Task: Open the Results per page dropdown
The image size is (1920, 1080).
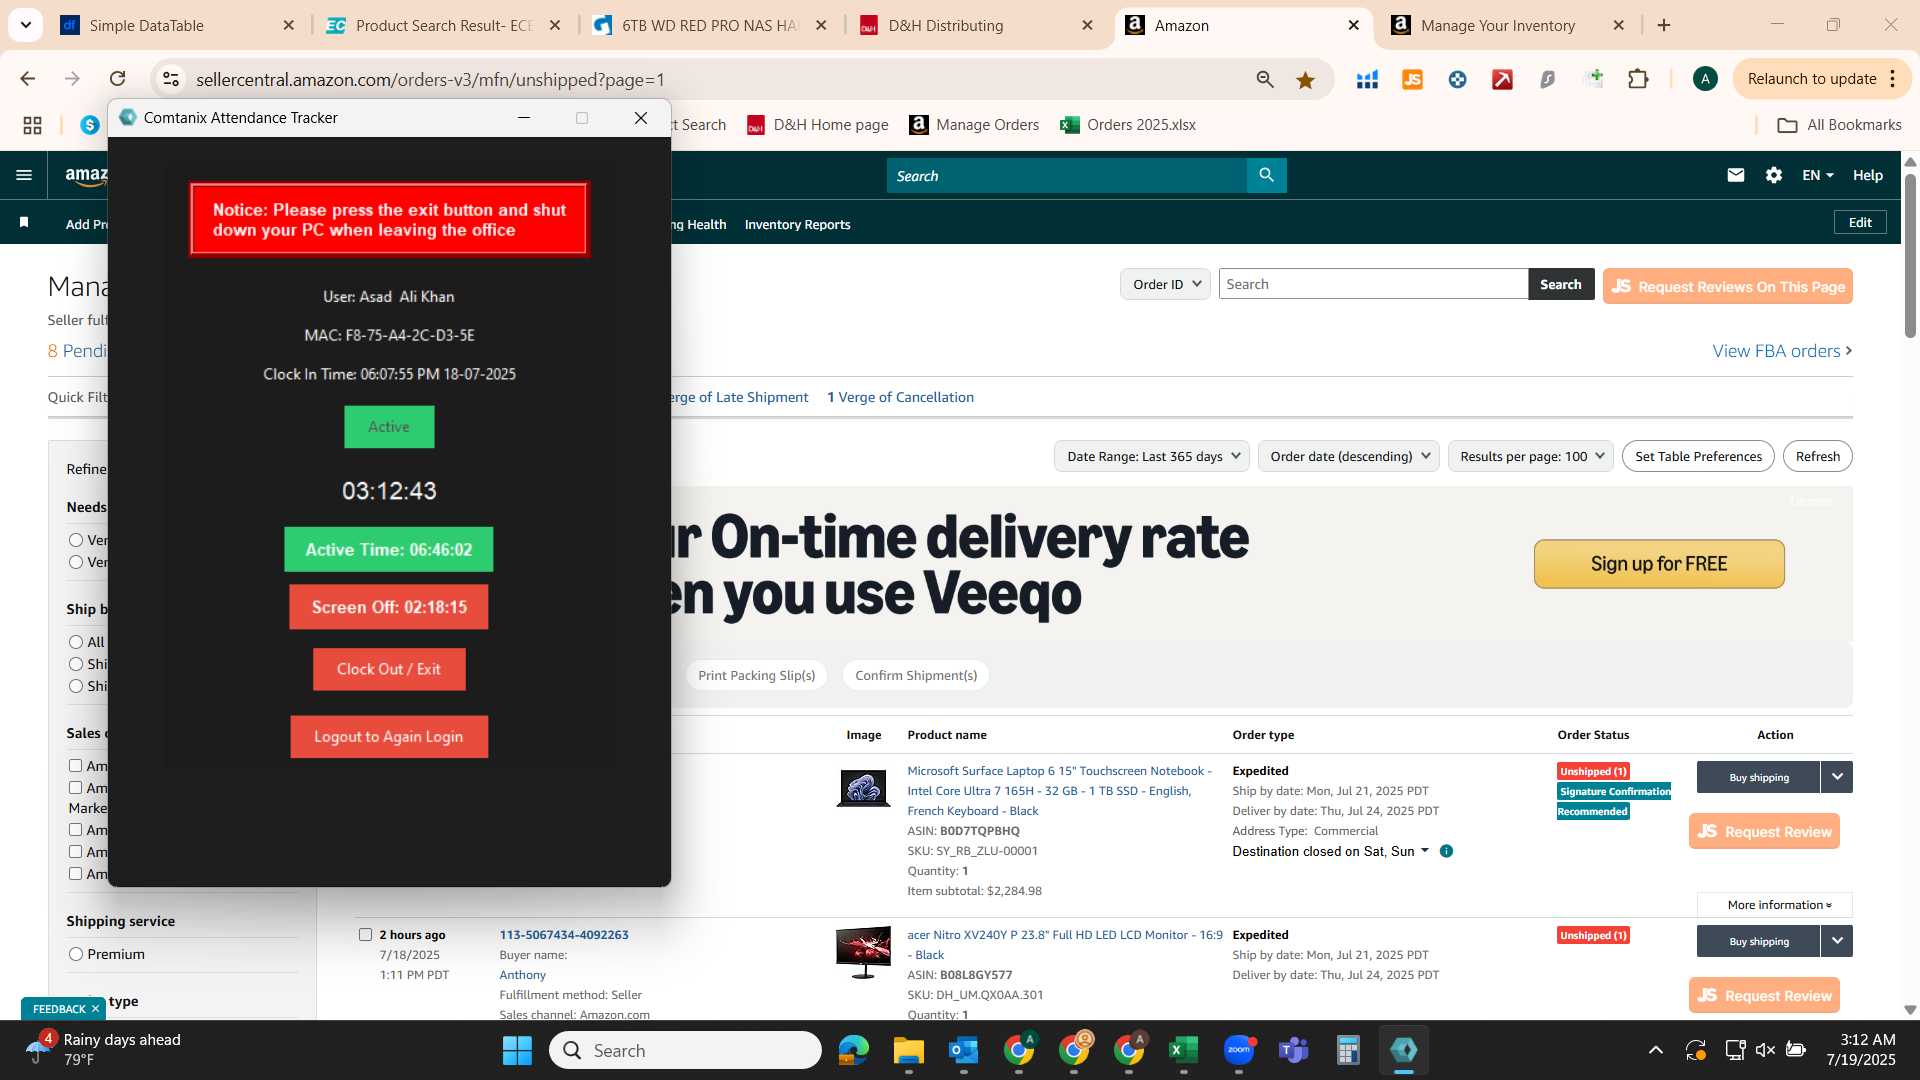Action: (x=1531, y=456)
